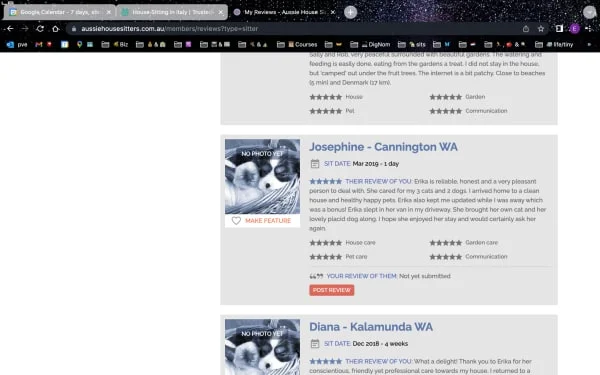The image size is (600, 375).
Task: Click the Pet care star rating
Action: pyautogui.click(x=326, y=257)
